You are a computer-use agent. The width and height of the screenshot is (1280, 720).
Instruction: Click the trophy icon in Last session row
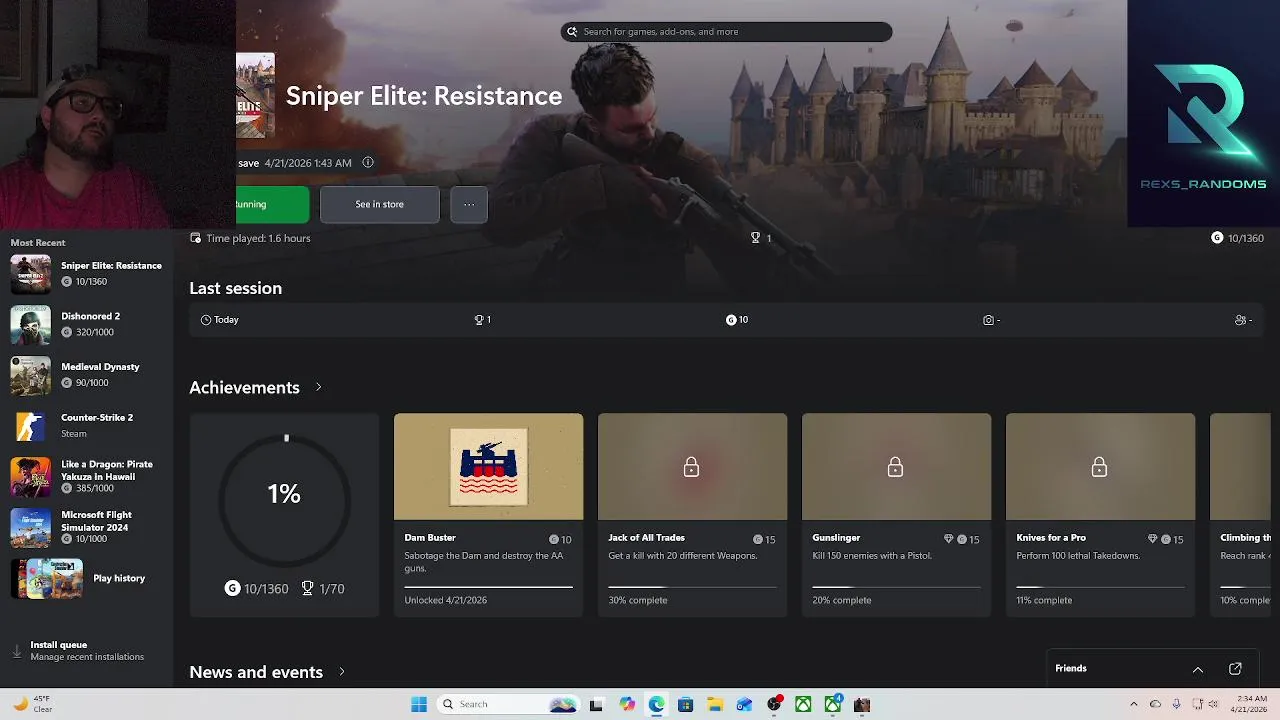(x=479, y=320)
